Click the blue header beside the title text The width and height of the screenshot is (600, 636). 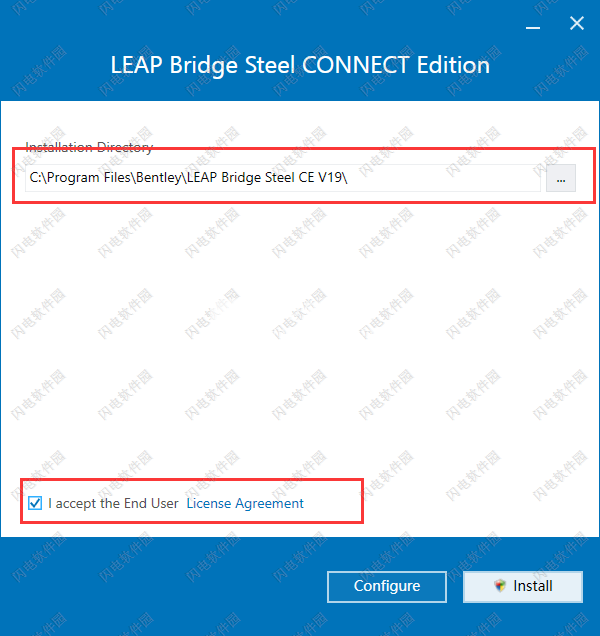55,65
